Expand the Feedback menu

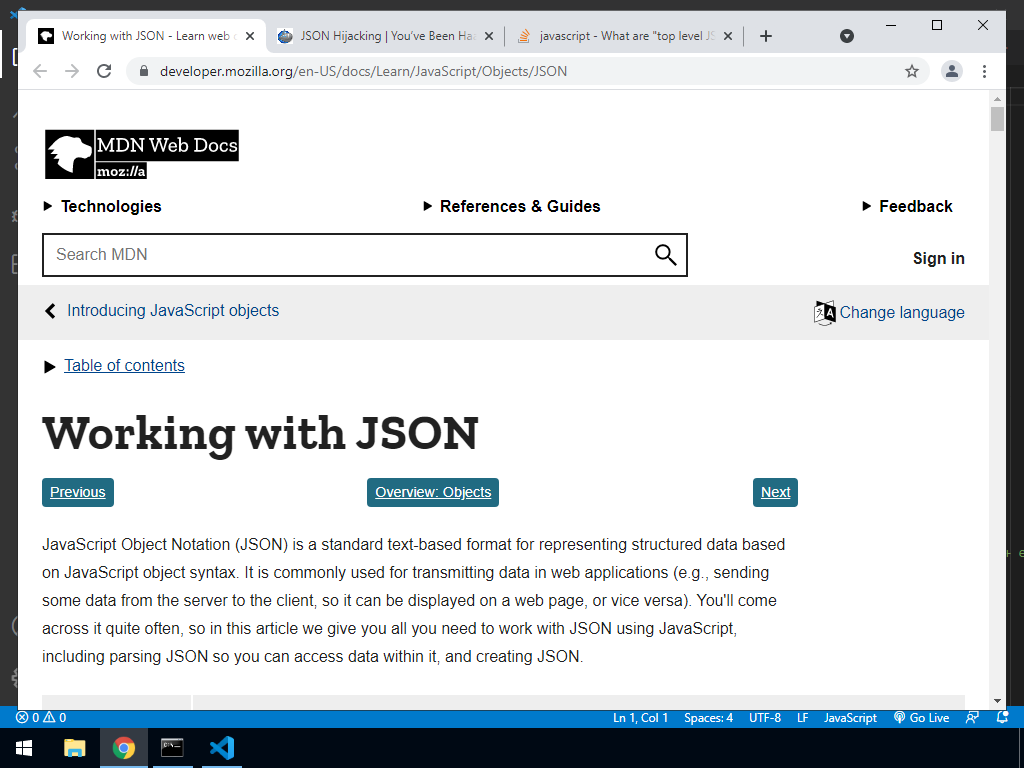click(x=907, y=206)
